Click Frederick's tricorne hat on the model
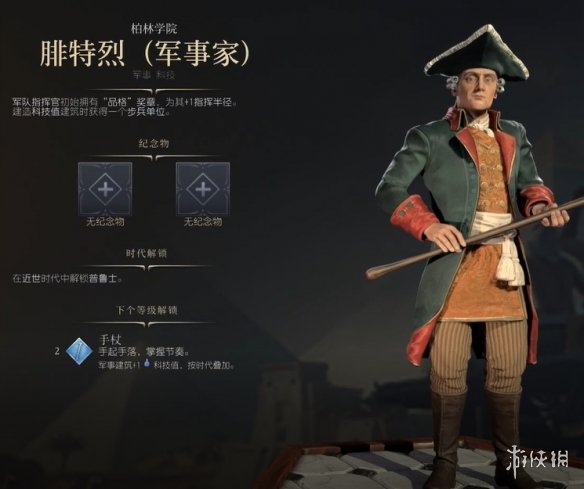This screenshot has height=489, width=584. pos(477,56)
